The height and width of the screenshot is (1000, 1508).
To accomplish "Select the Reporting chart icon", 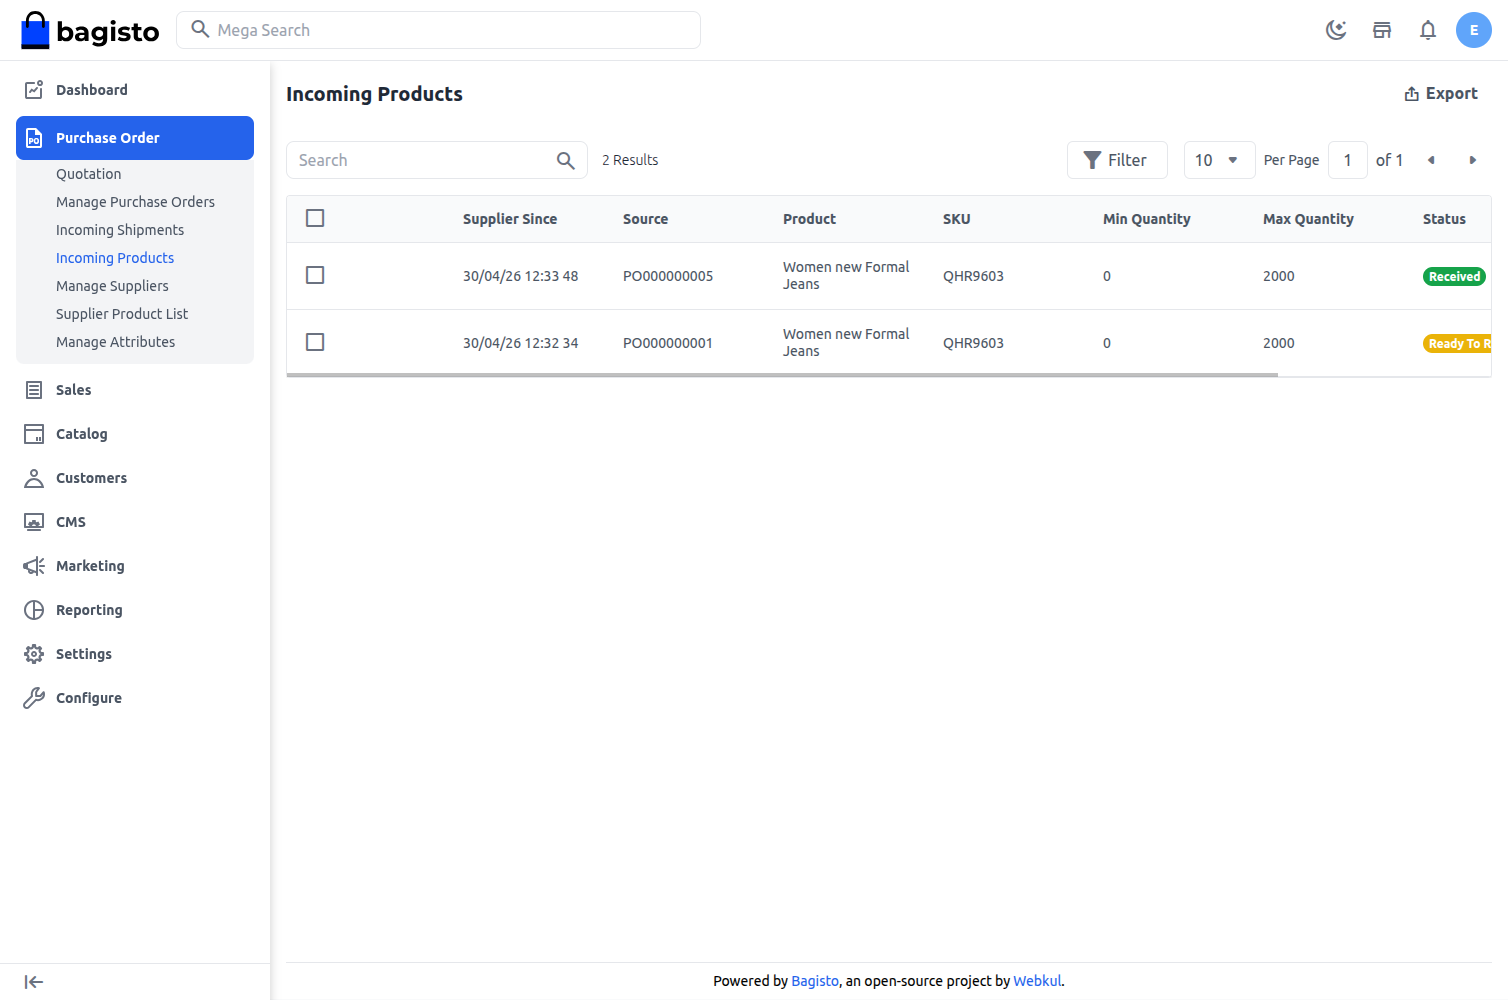I will tap(33, 610).
